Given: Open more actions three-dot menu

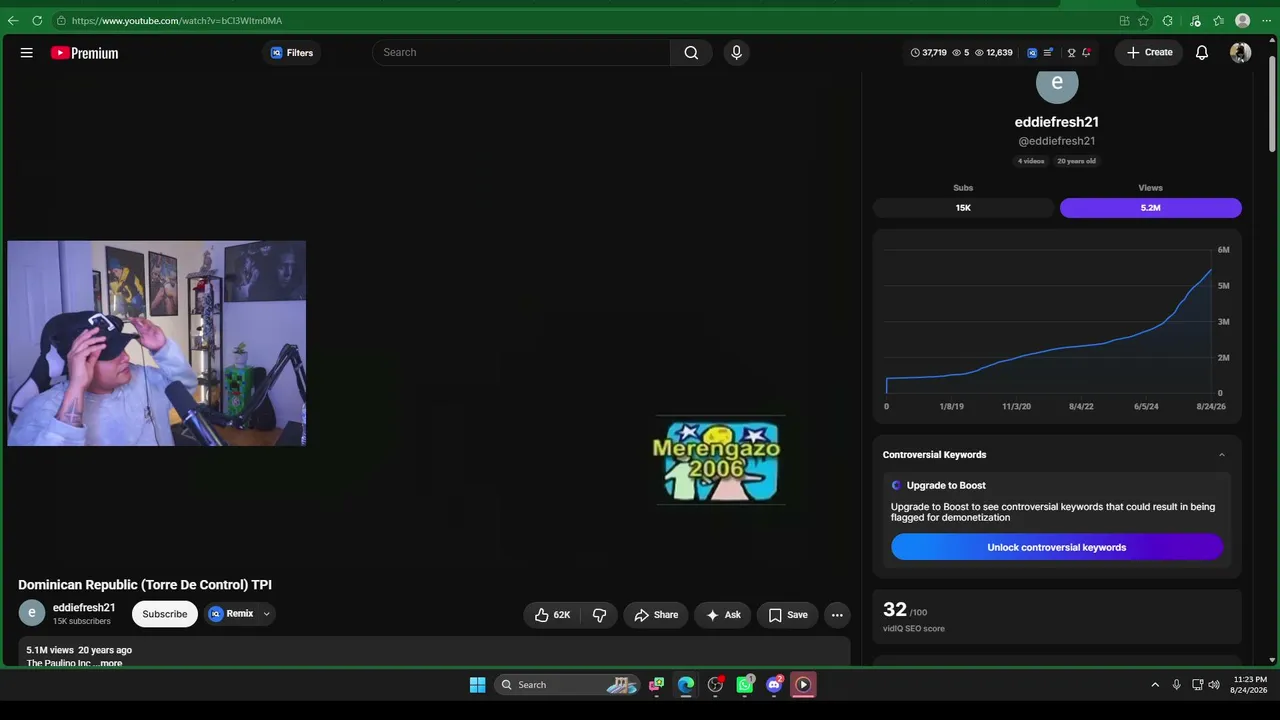Looking at the screenshot, I should [x=837, y=615].
